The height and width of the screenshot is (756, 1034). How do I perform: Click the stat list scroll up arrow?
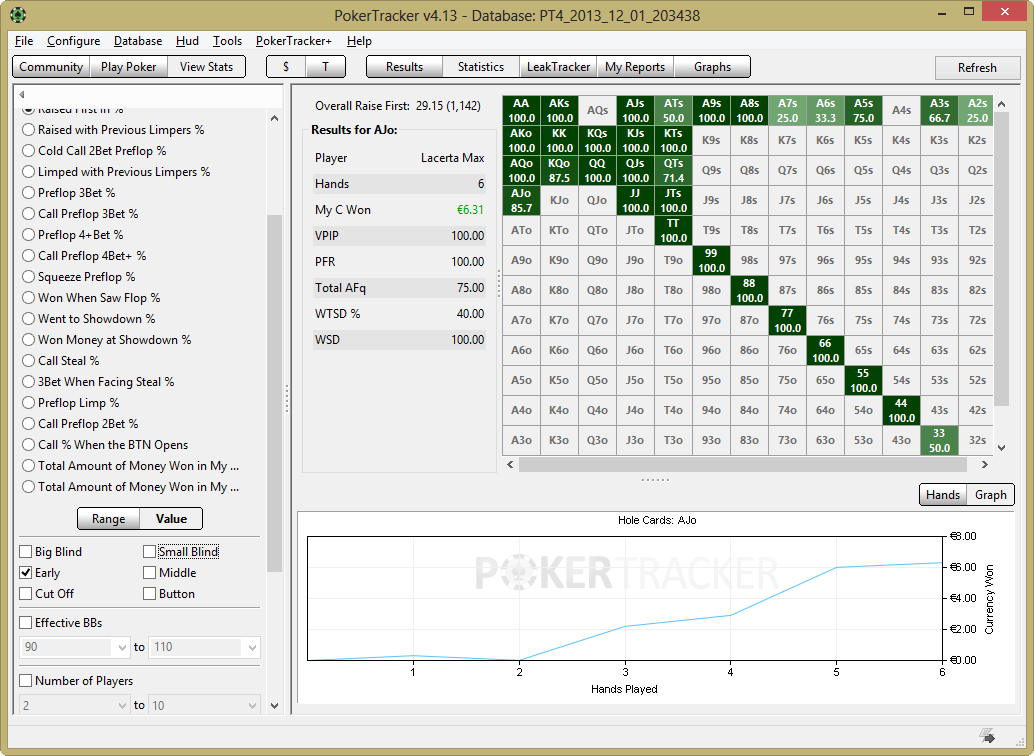(x=274, y=118)
